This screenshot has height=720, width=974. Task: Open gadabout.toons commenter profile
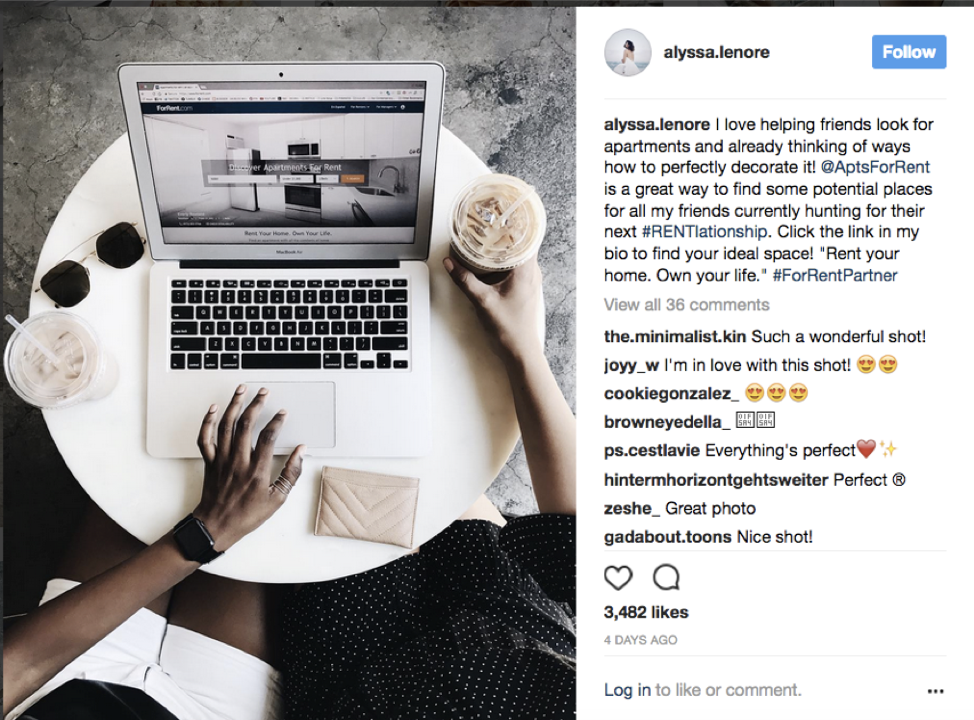[668, 537]
